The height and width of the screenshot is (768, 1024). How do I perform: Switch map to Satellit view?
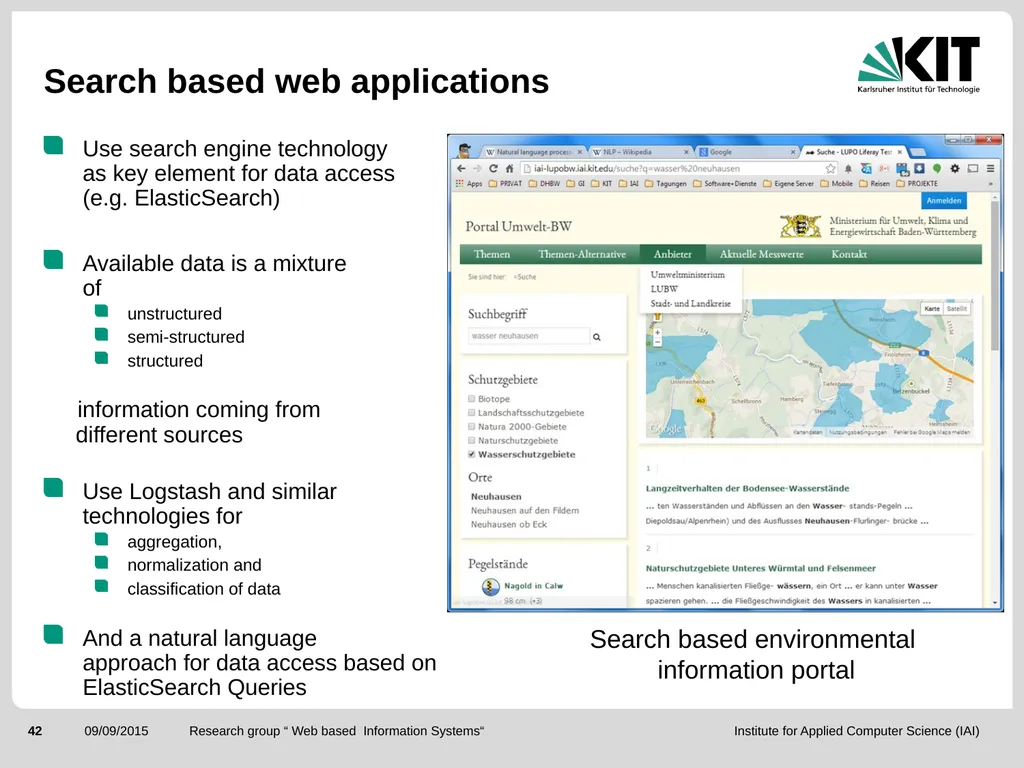(957, 308)
